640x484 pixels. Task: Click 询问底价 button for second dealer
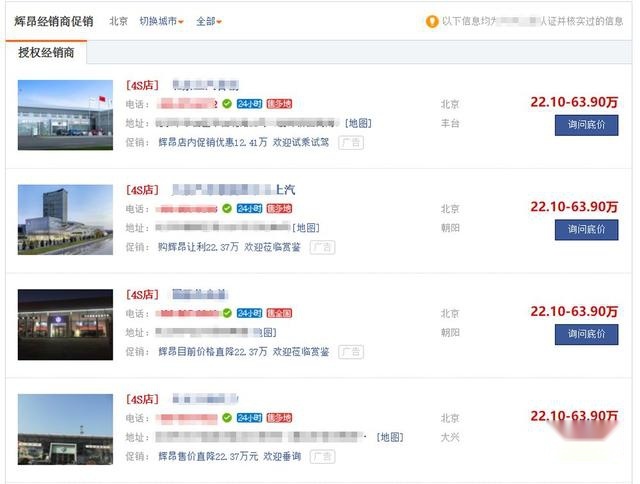pos(586,230)
